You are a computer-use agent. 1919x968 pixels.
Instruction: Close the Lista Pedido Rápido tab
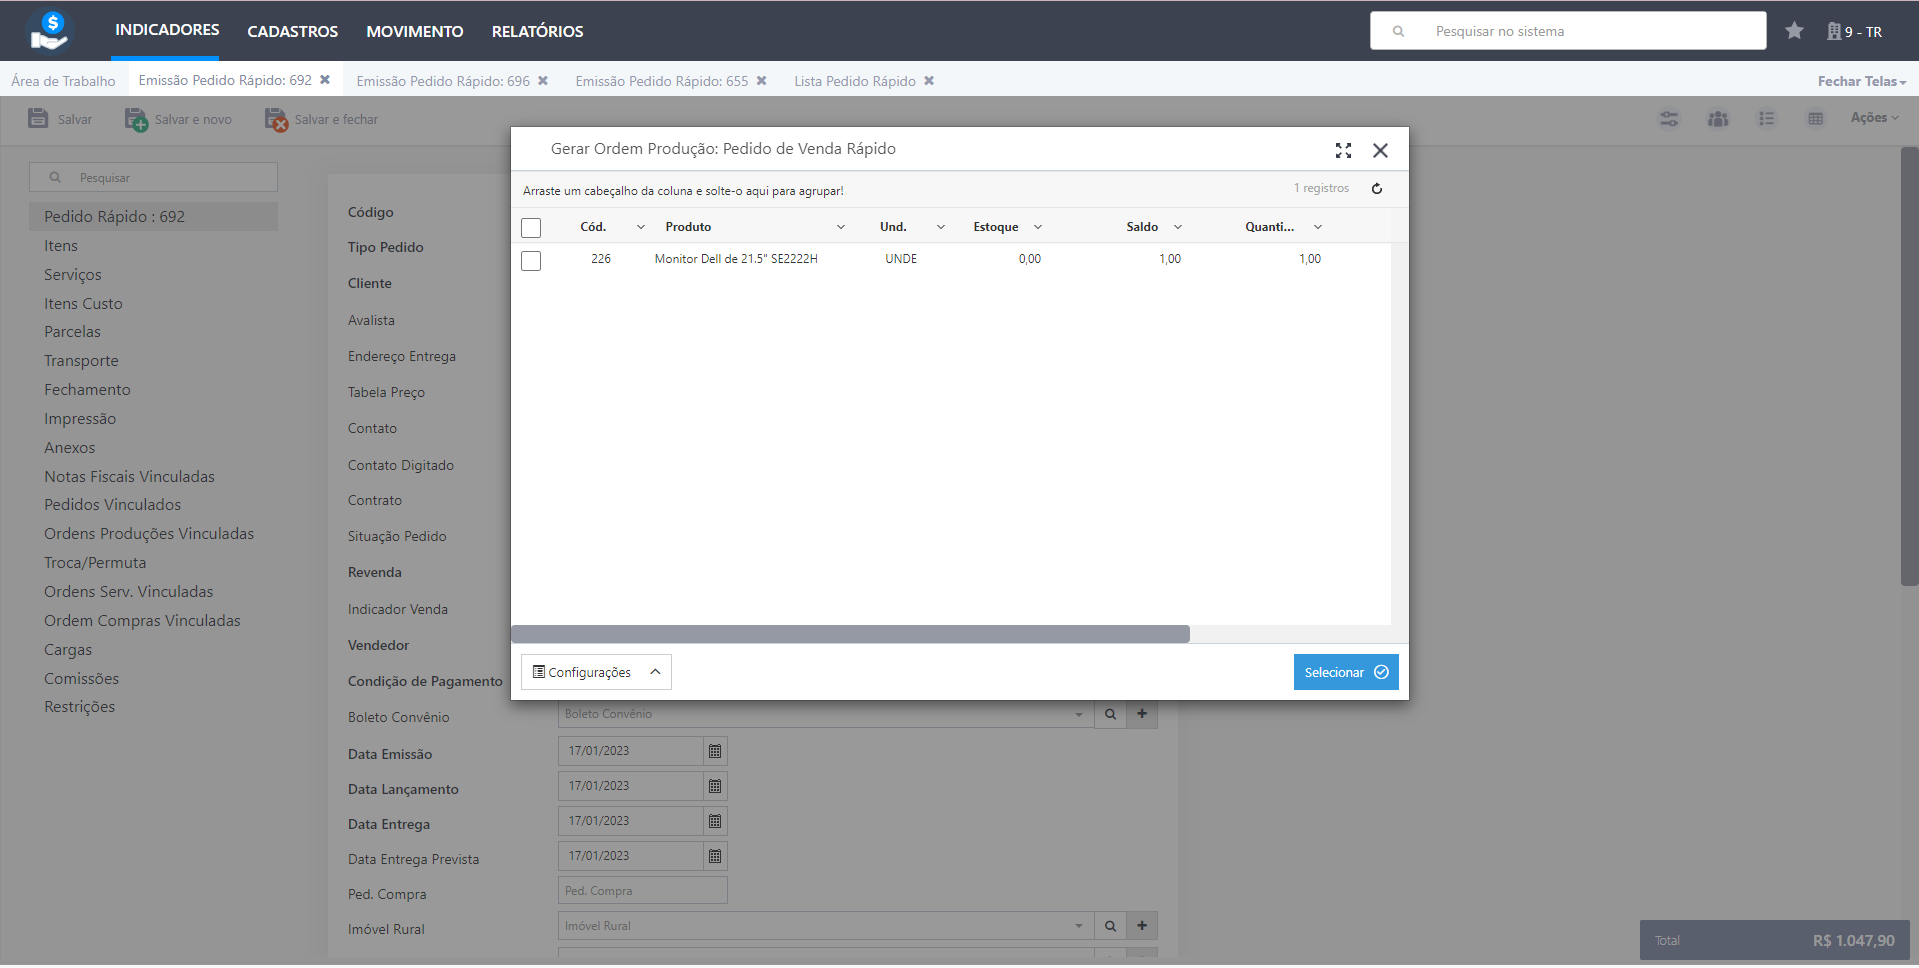pyautogui.click(x=929, y=81)
